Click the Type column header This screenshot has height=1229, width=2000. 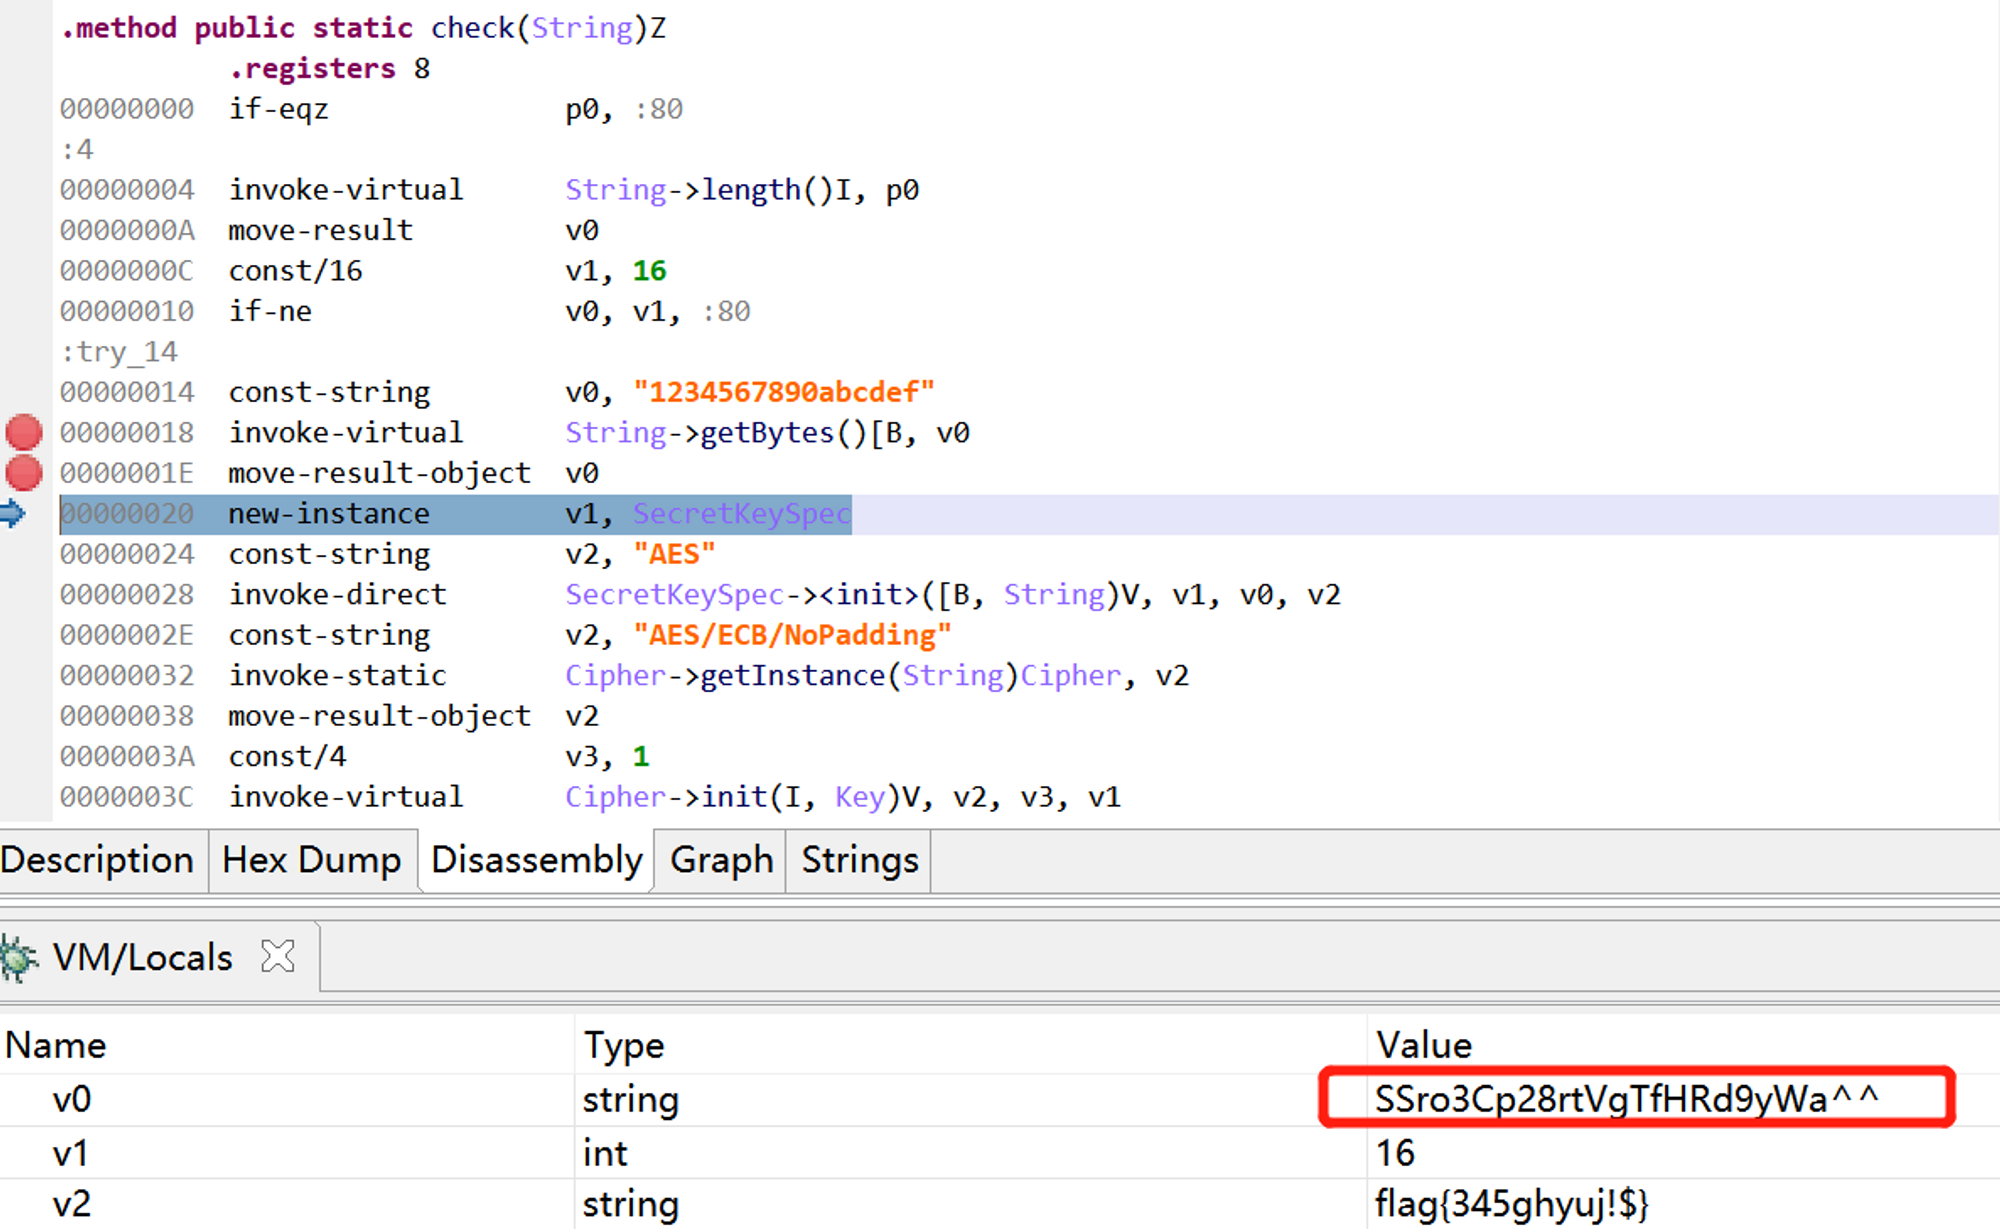624,1045
